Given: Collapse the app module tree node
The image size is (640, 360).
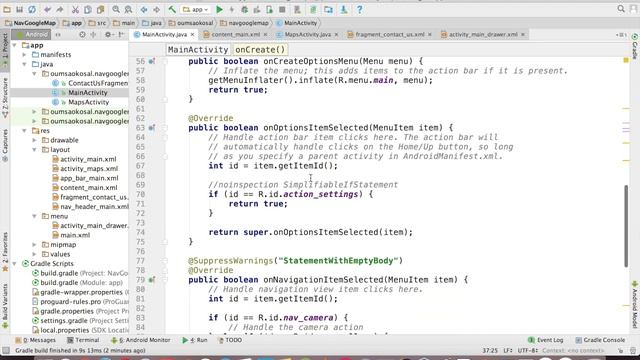Looking at the screenshot, I should [x=15, y=45].
